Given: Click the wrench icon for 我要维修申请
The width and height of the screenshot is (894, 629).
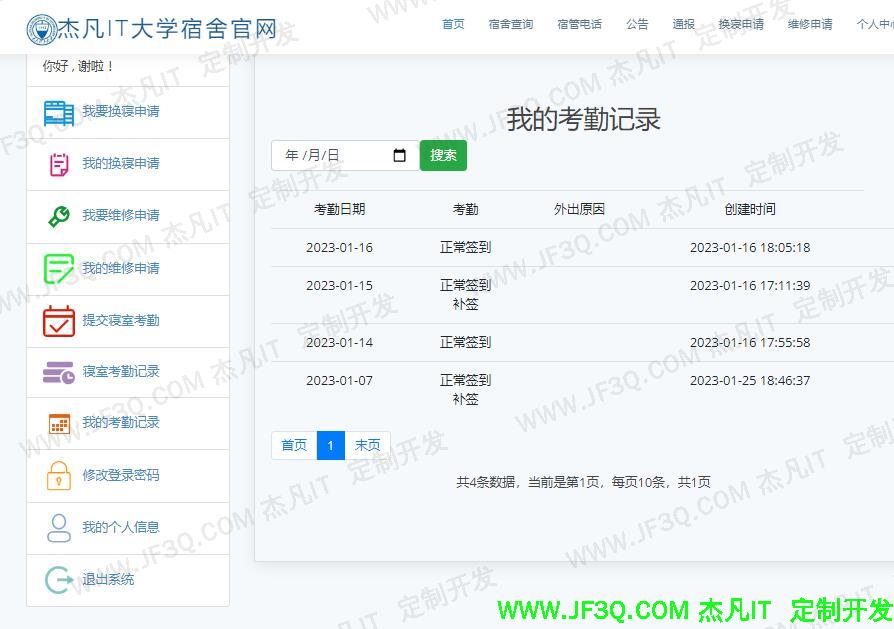Looking at the screenshot, I should pyautogui.click(x=58, y=216).
